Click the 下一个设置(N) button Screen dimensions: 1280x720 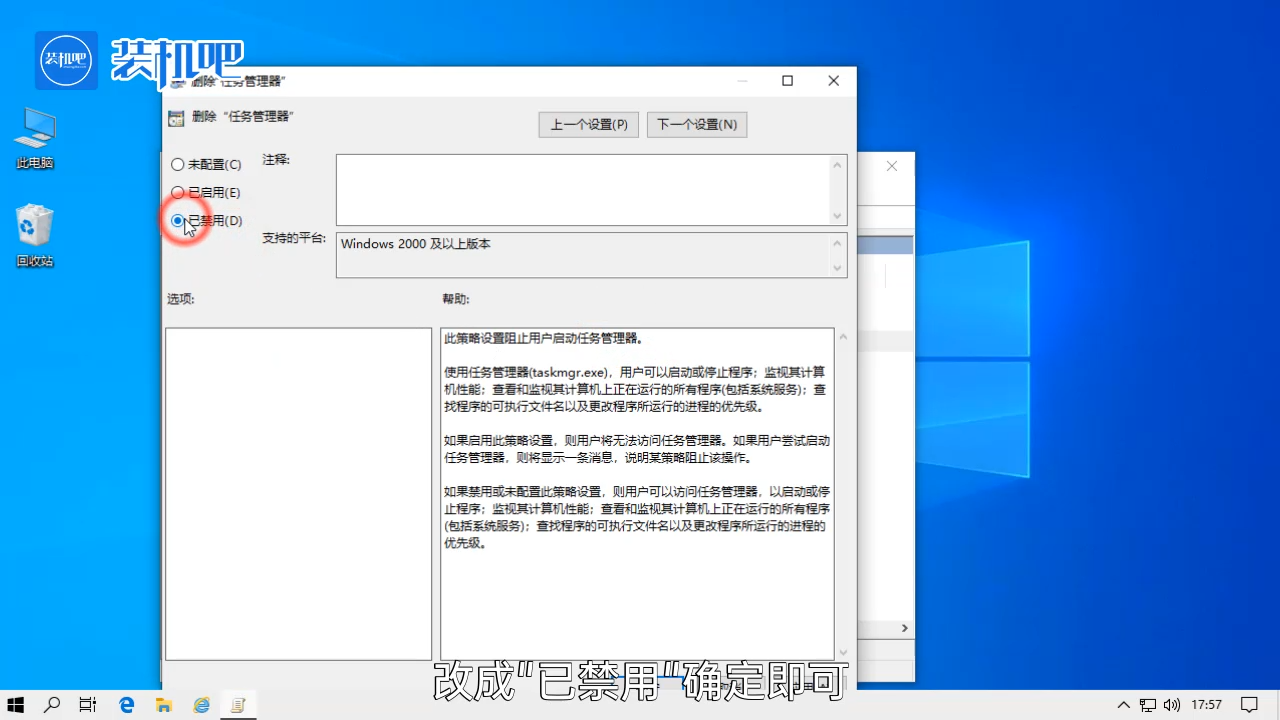pos(696,124)
